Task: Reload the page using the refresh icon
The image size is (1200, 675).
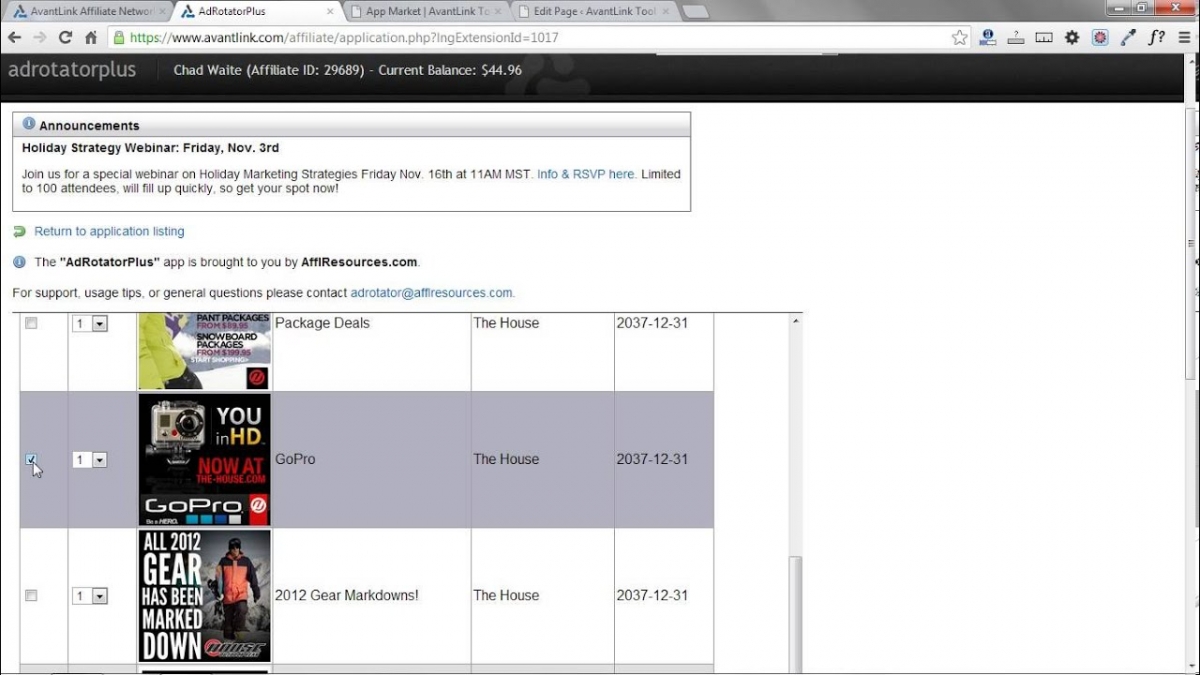Action: (x=65, y=38)
